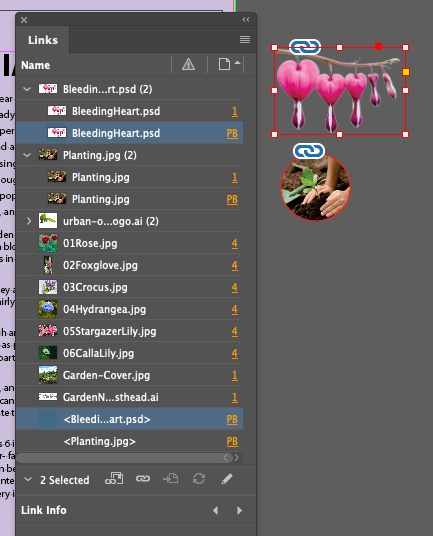The height and width of the screenshot is (536, 433).
Task: Click the 01Rose.jpg thumbnail
Action: [48, 243]
